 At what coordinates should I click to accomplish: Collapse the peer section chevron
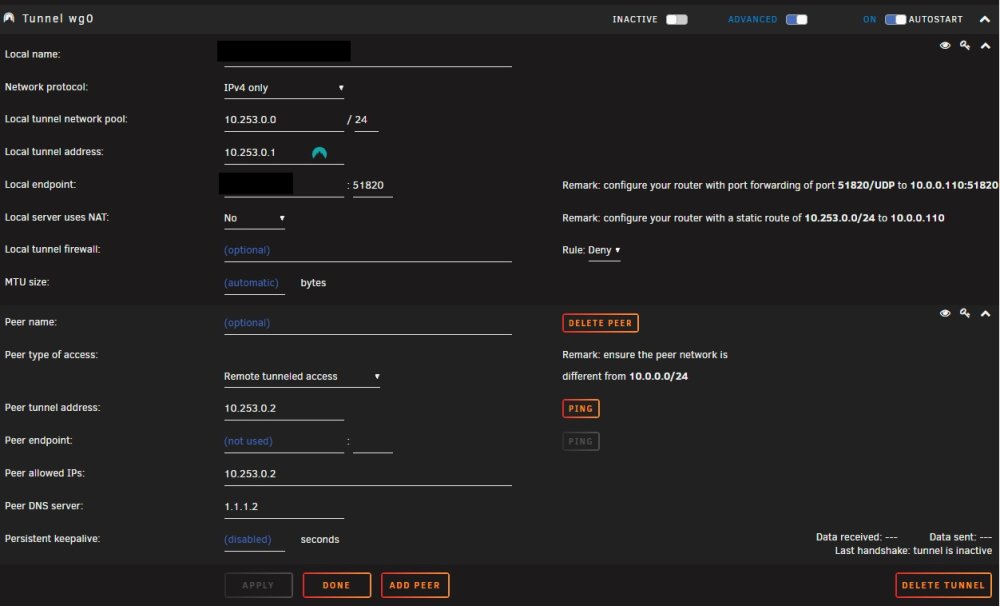pyautogui.click(x=985, y=314)
